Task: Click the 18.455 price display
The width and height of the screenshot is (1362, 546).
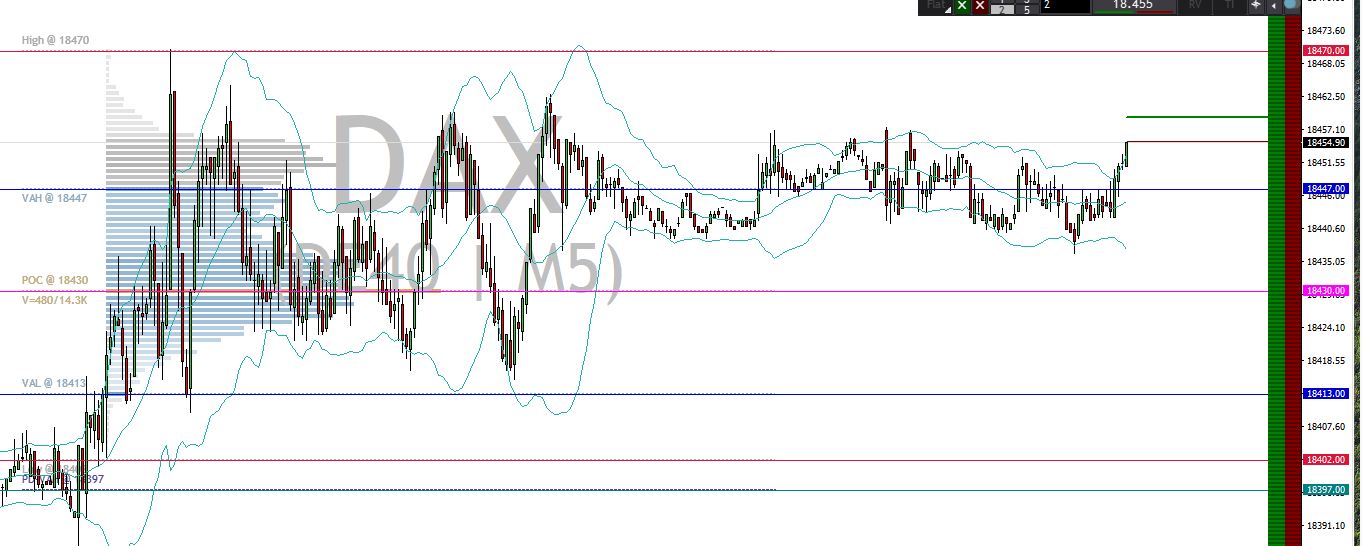Action: [x=1134, y=6]
